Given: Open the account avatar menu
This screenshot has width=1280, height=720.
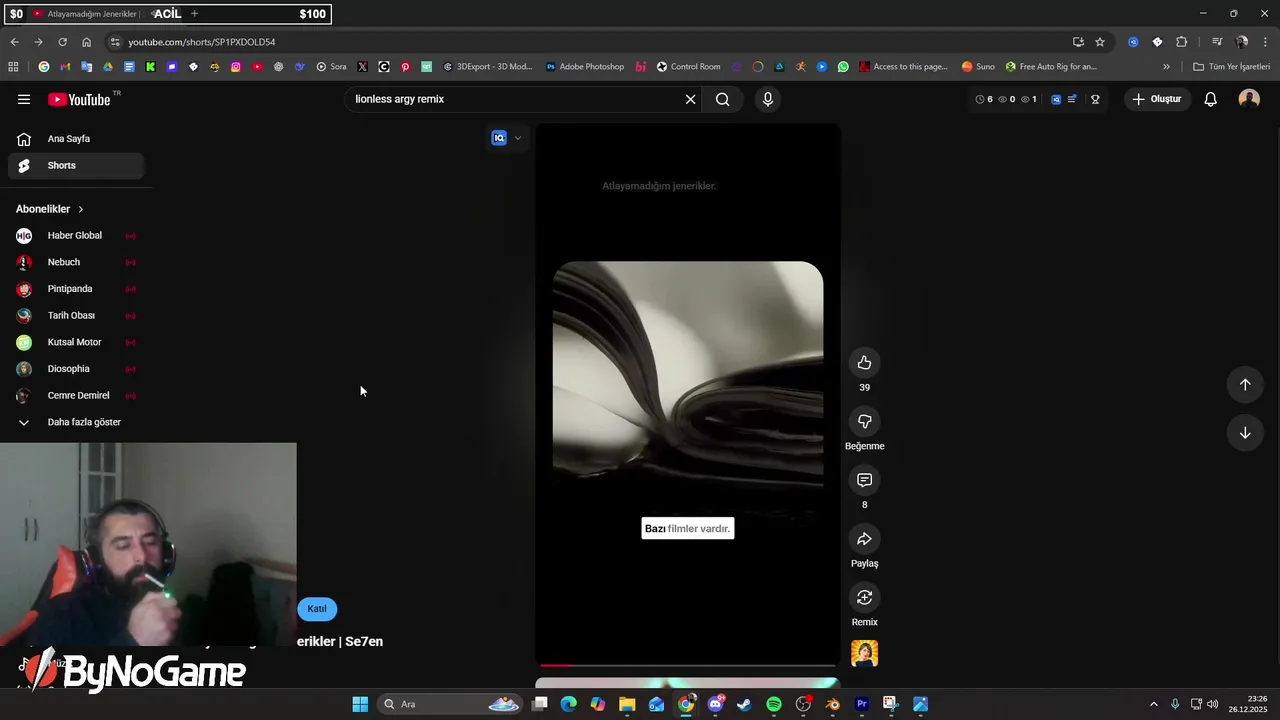Looking at the screenshot, I should click(x=1249, y=99).
